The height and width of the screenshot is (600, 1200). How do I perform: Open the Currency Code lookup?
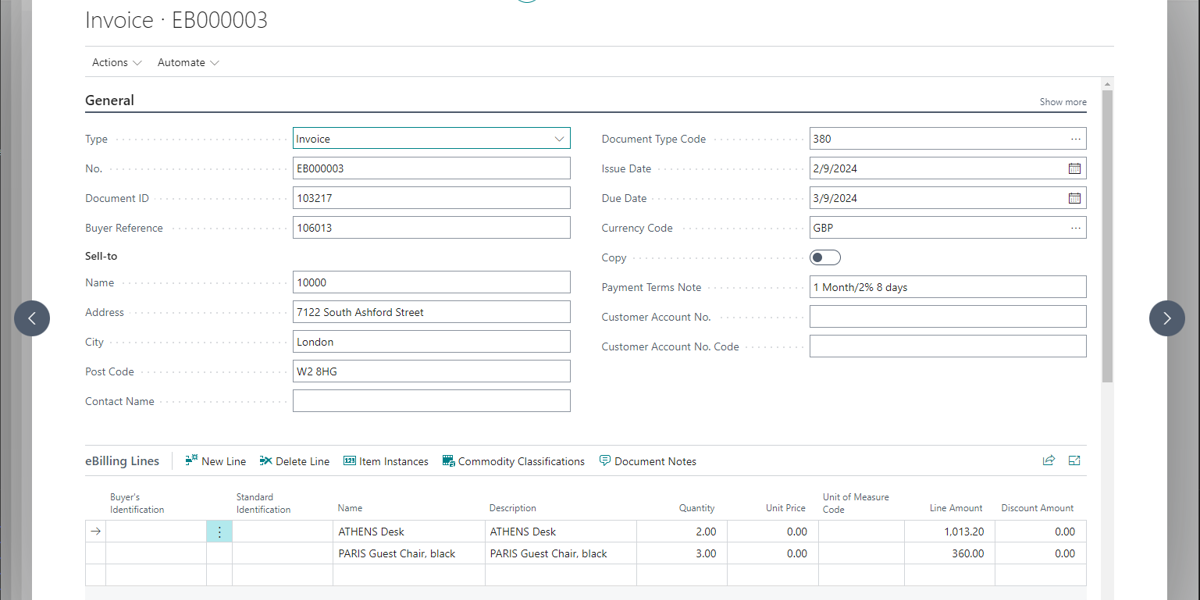(x=1075, y=228)
